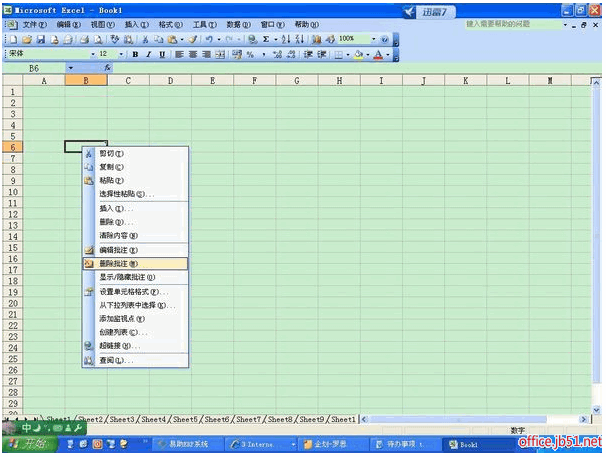Viewport: 606px width, 457px height.
Task: Click the row 12 header
Action: [x=12, y=214]
